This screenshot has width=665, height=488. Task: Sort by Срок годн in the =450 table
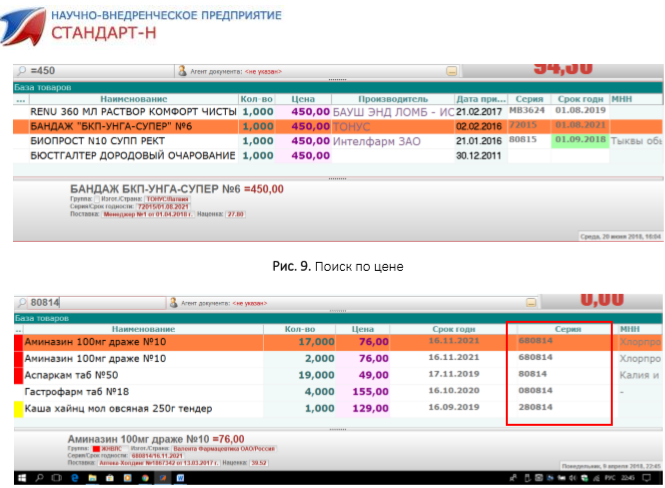coord(580,99)
